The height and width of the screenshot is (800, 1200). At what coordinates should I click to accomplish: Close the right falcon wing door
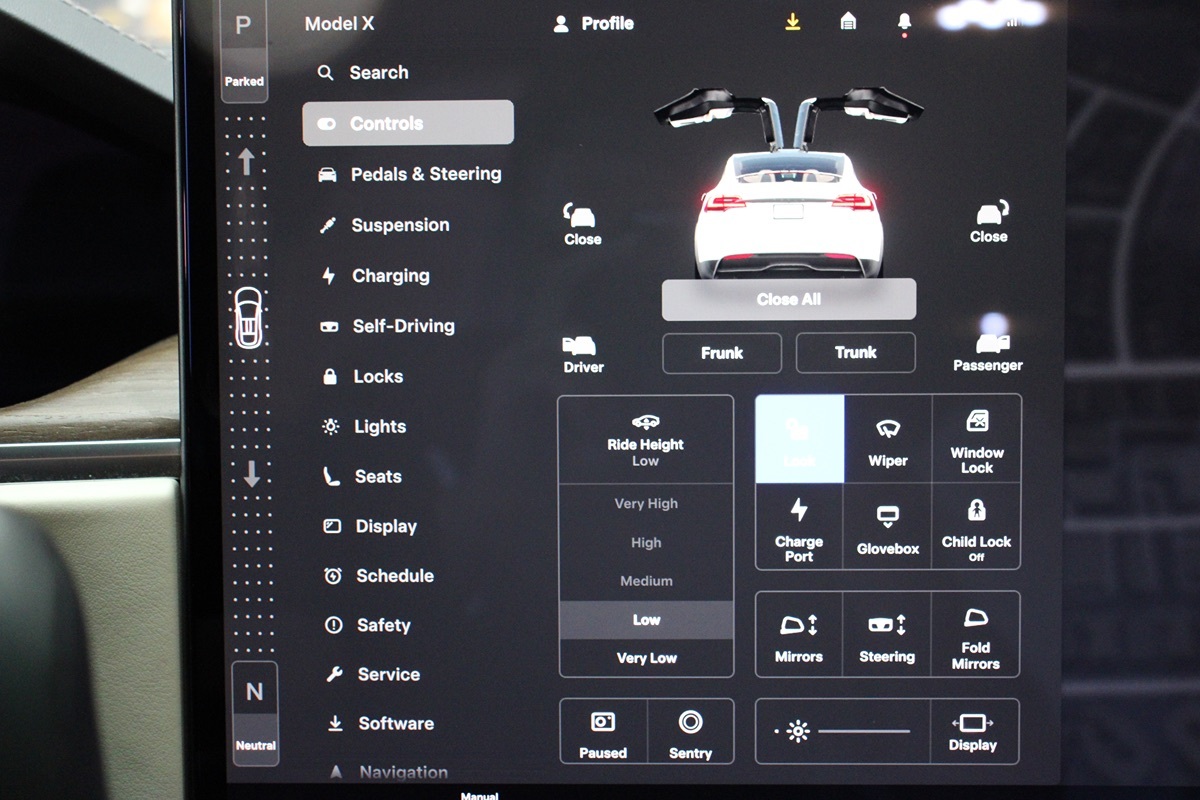989,222
